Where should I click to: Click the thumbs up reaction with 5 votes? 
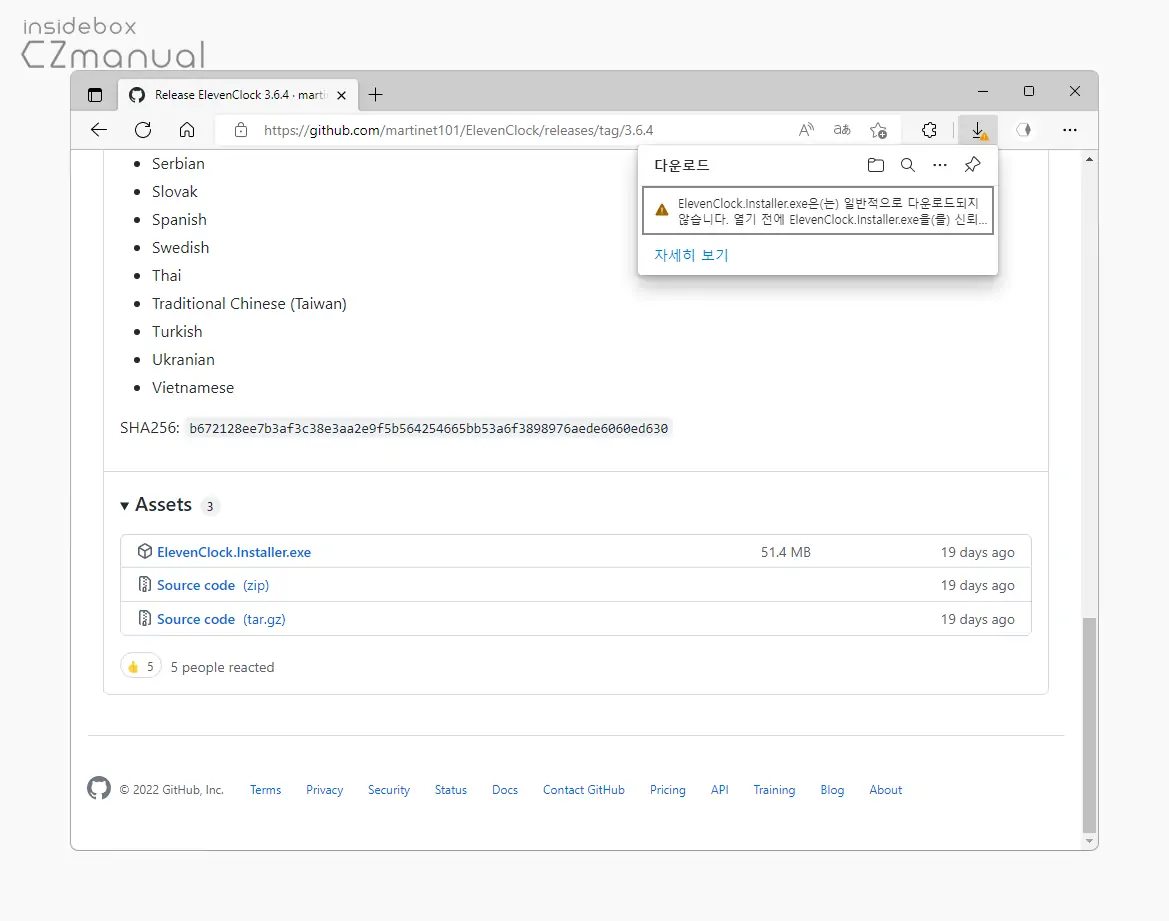coord(141,667)
